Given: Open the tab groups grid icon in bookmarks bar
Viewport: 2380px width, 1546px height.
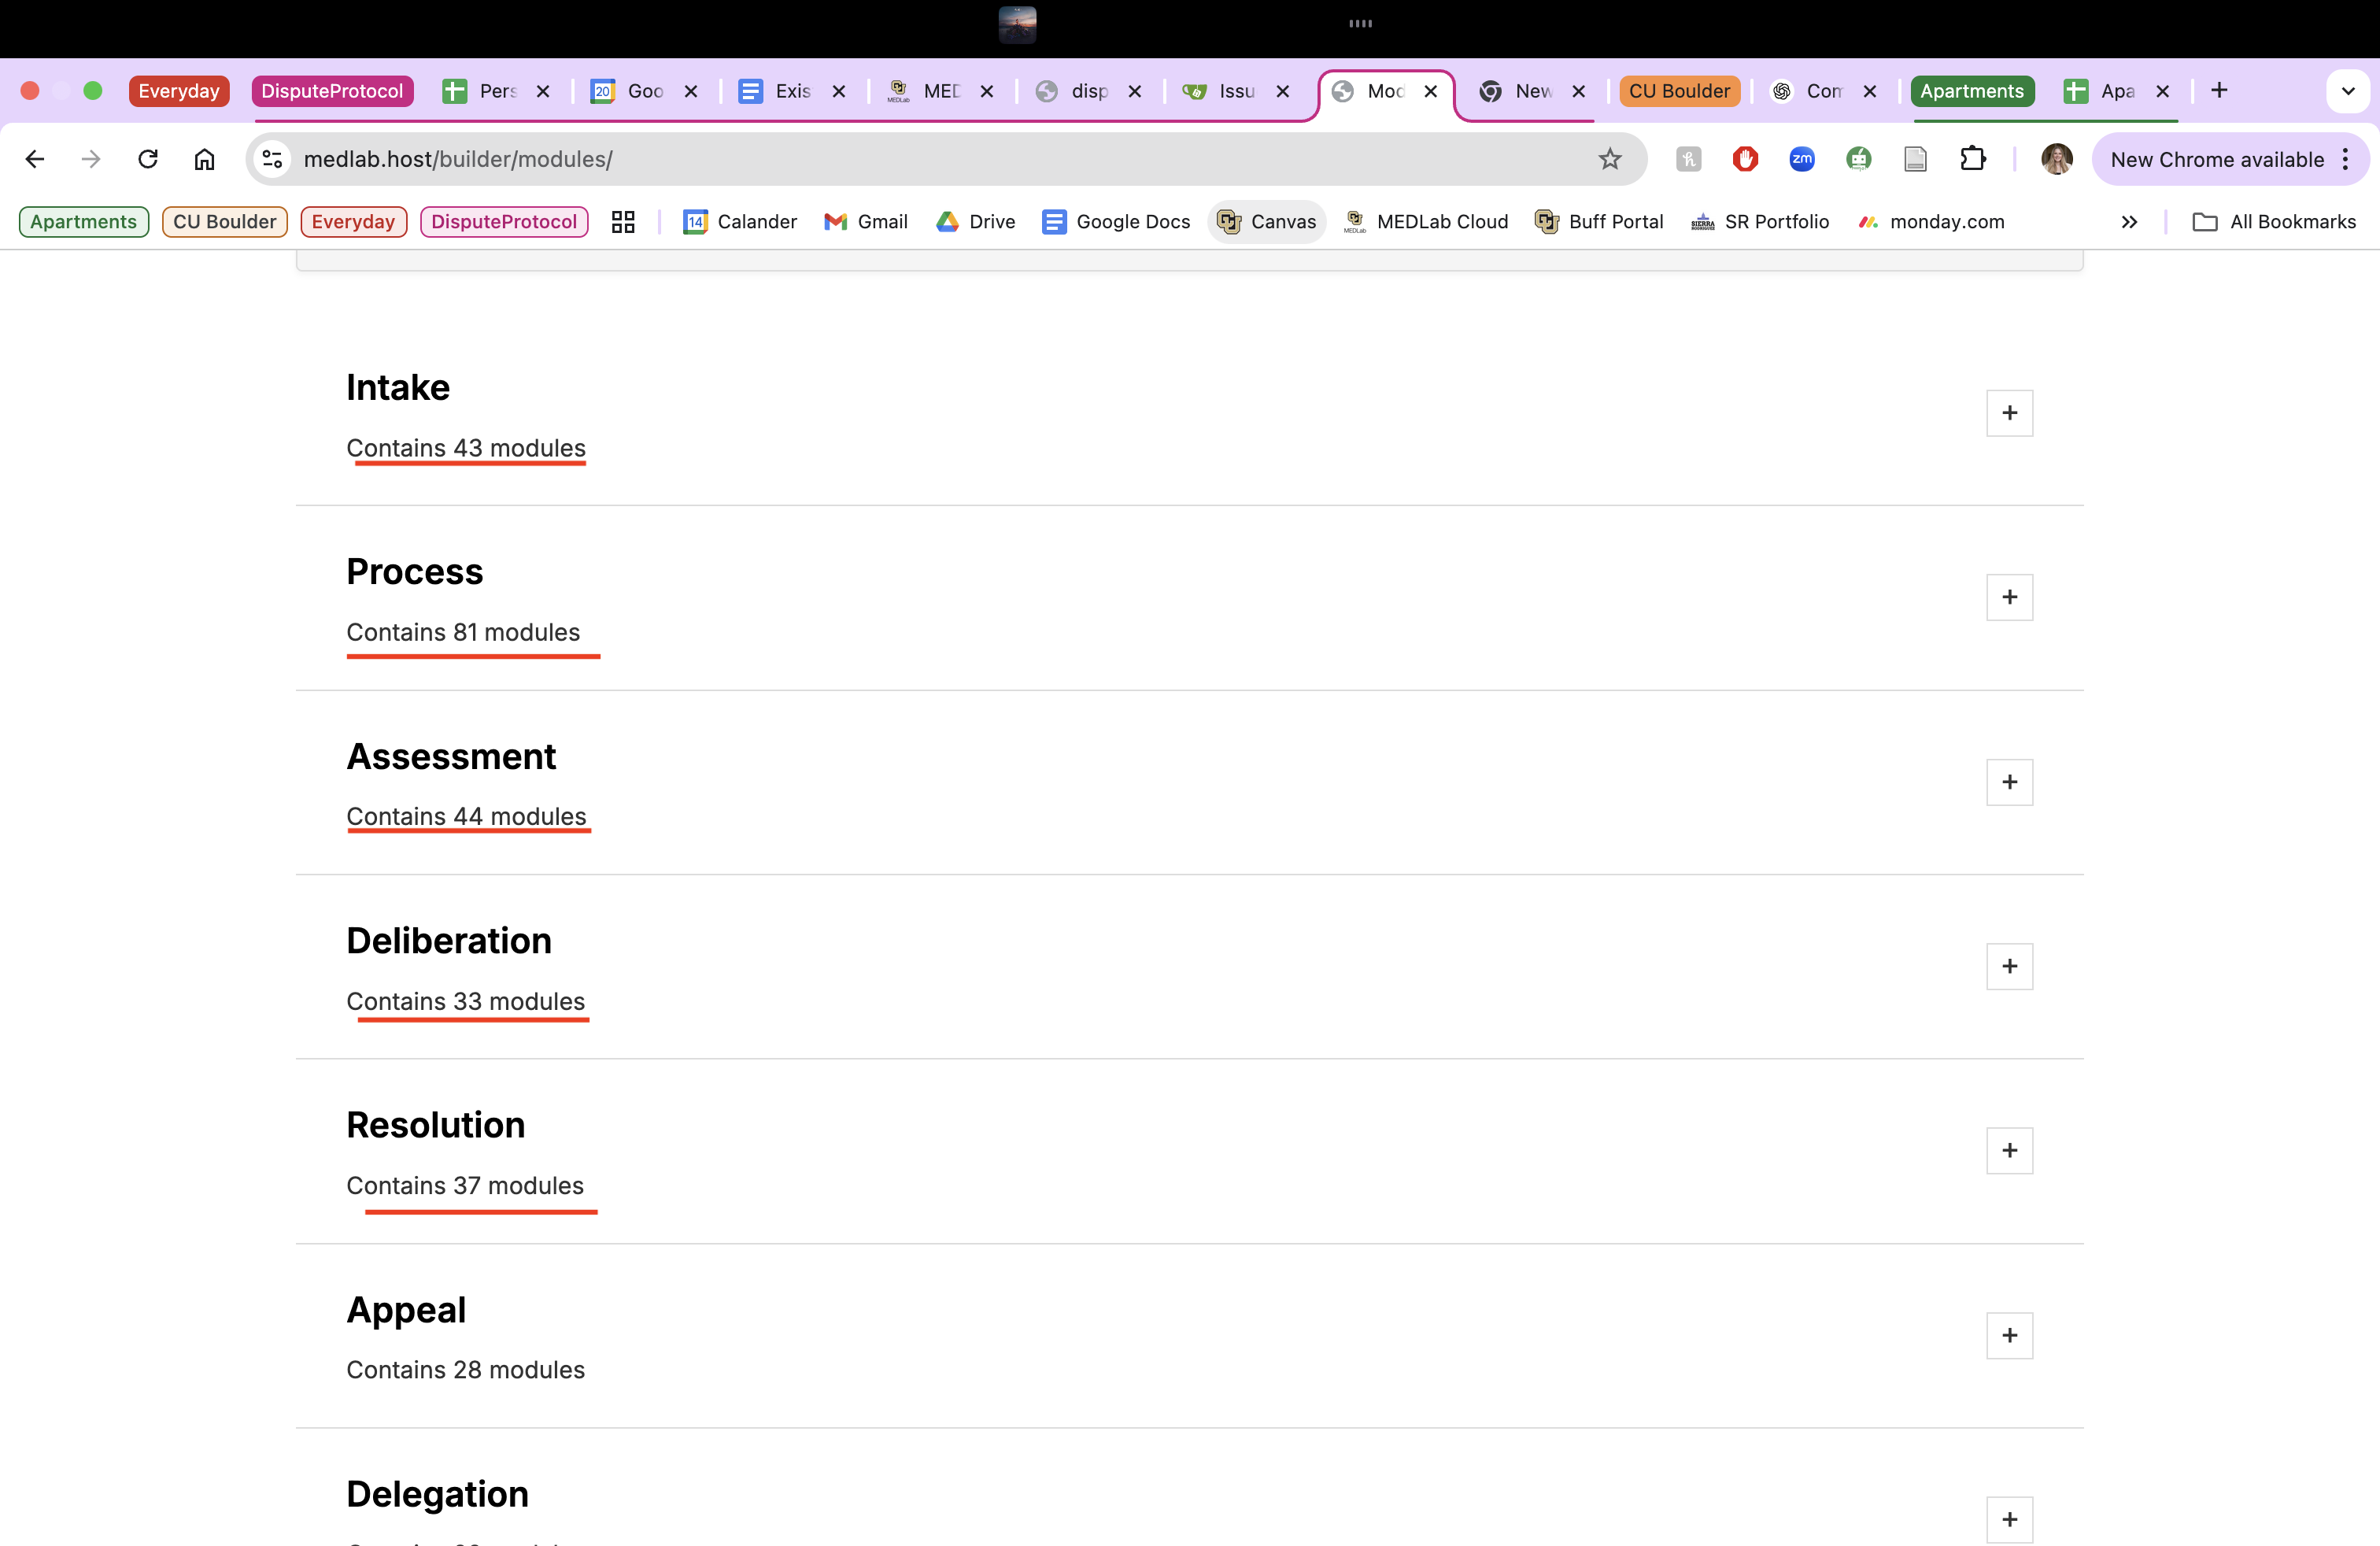Looking at the screenshot, I should (623, 222).
